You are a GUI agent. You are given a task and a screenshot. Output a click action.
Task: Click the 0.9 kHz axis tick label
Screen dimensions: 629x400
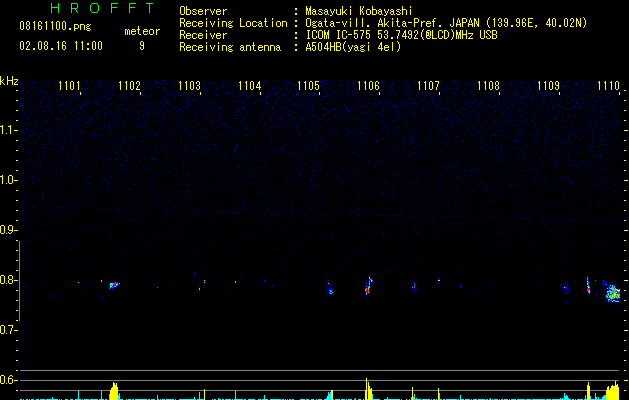point(8,230)
